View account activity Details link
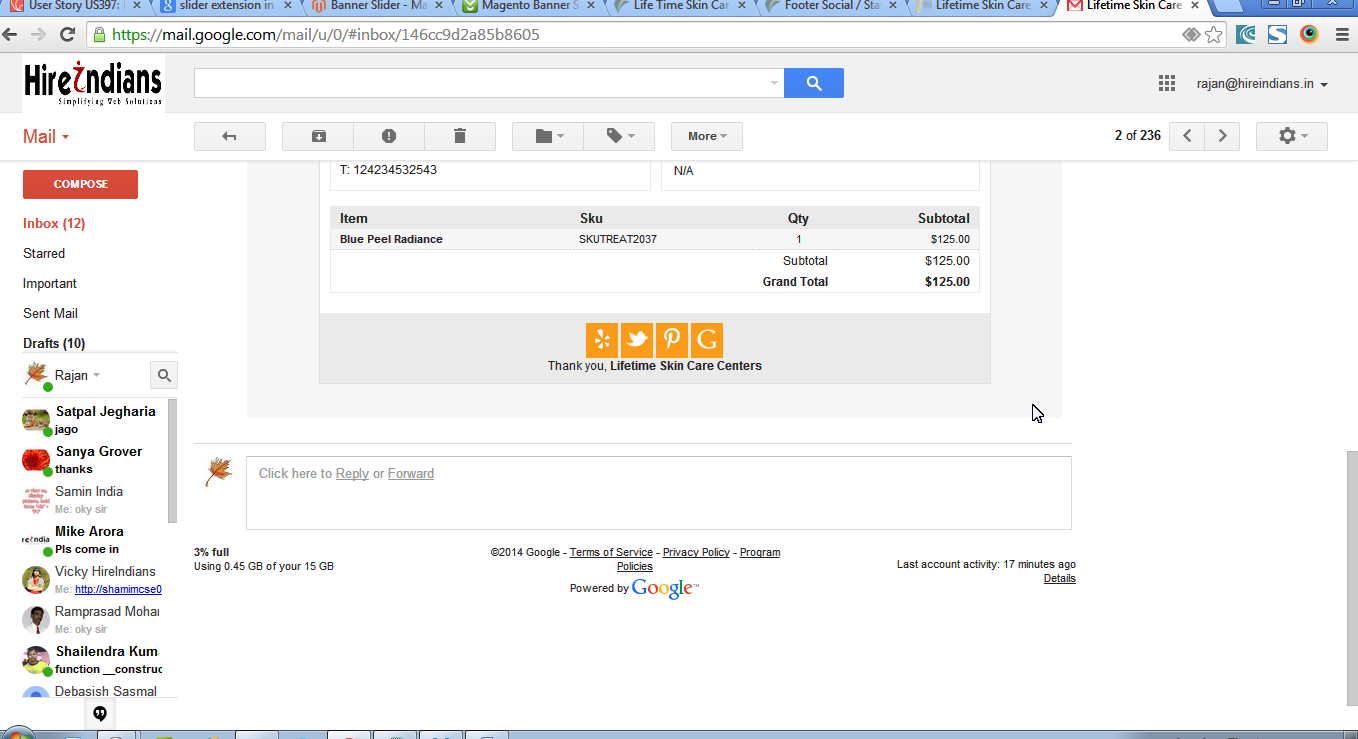The height and width of the screenshot is (739, 1358). [x=1060, y=578]
